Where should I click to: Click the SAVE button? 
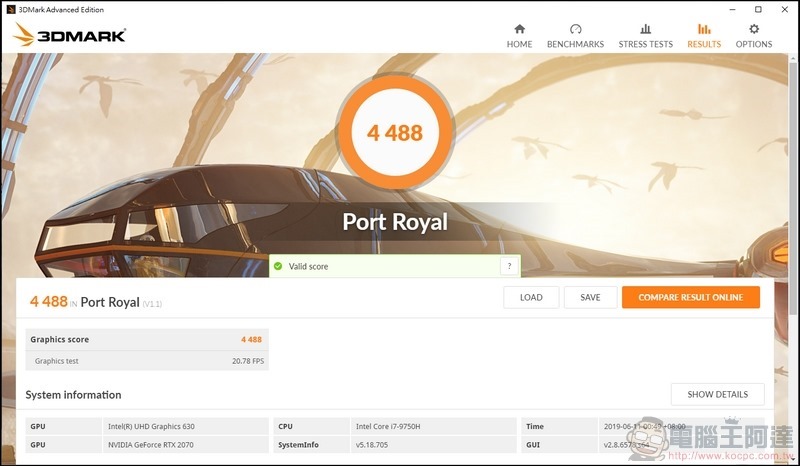590,297
